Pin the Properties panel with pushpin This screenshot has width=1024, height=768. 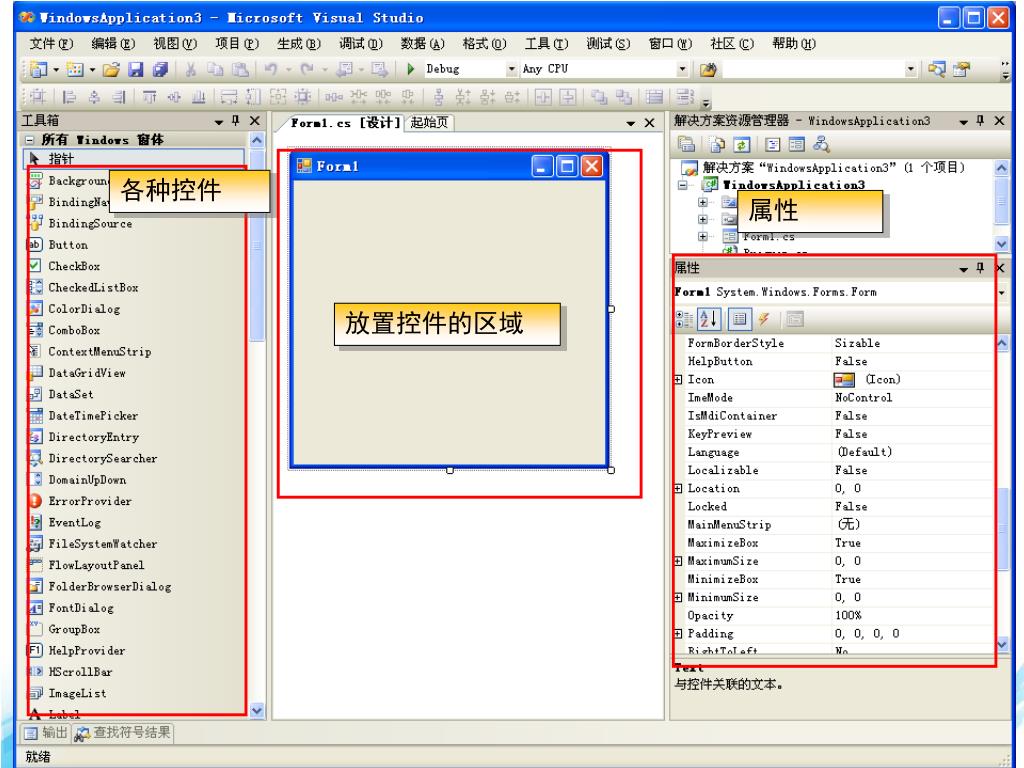point(980,268)
